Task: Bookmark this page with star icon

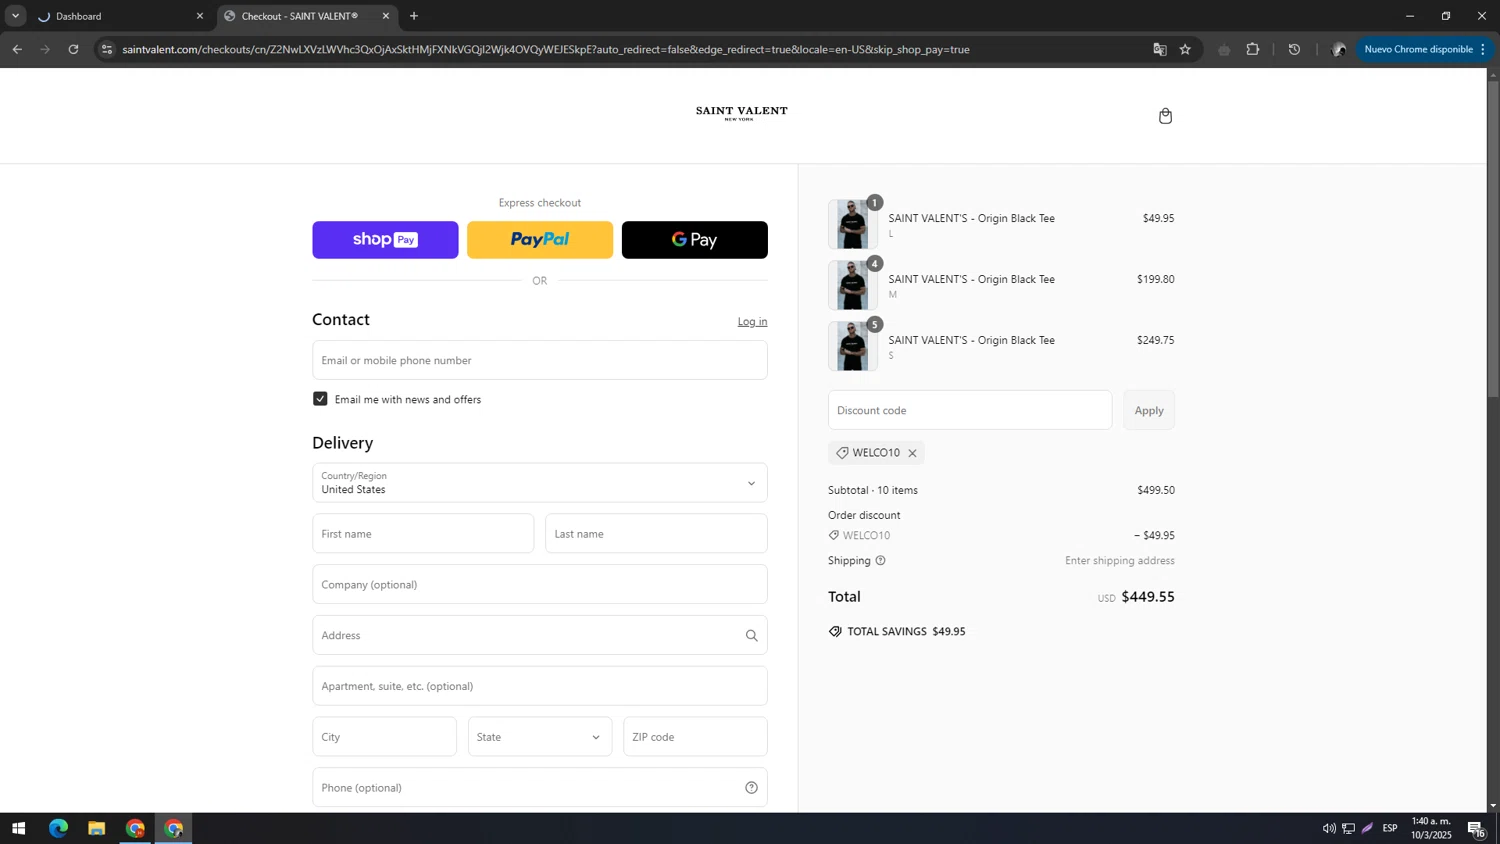Action: (x=1185, y=49)
